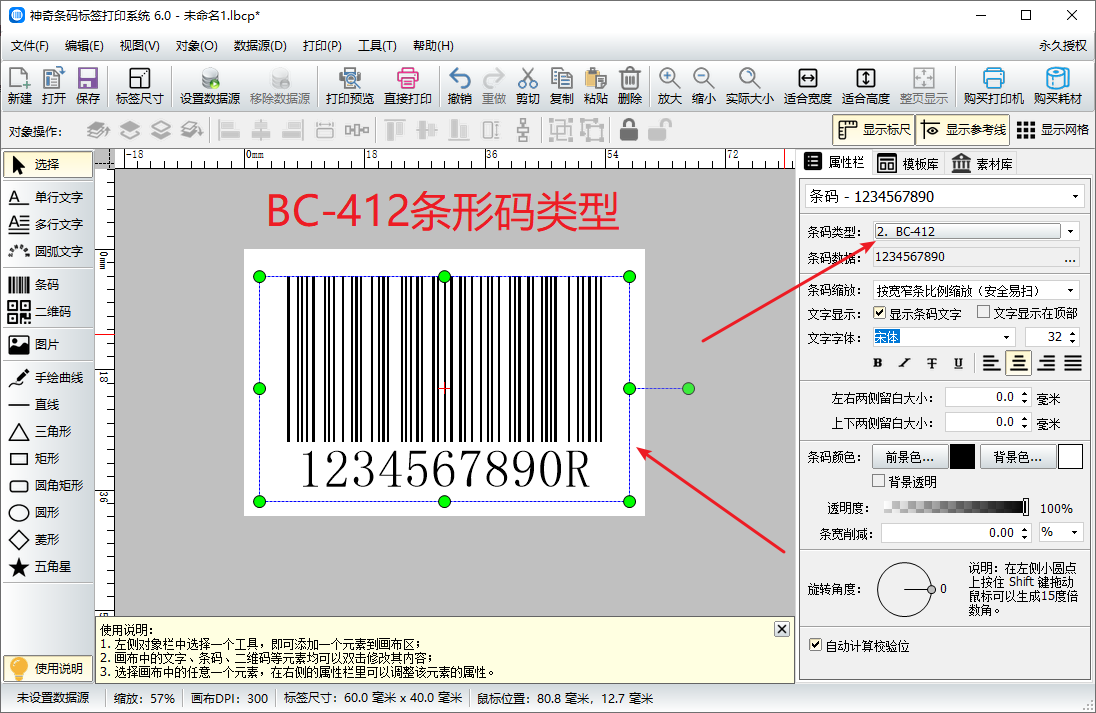
Task: Click 购买耗材 buy supplies icon
Action: tap(1058, 86)
